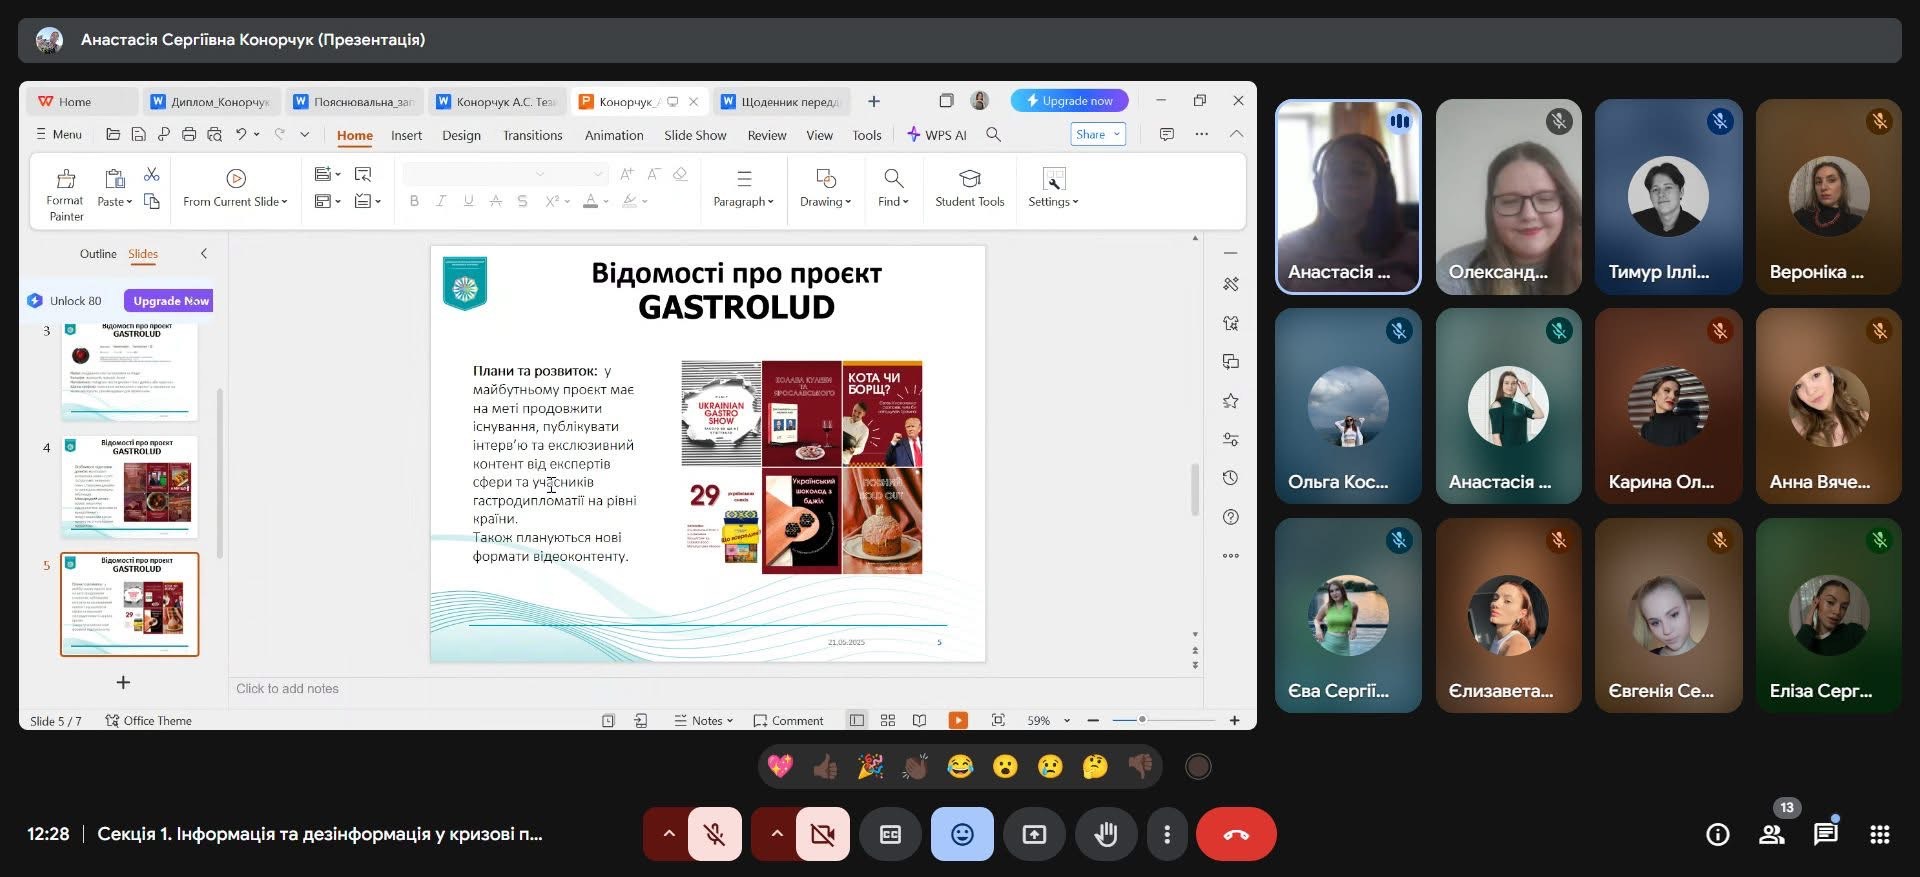Open the Transitions ribbon tab

[x=532, y=135]
